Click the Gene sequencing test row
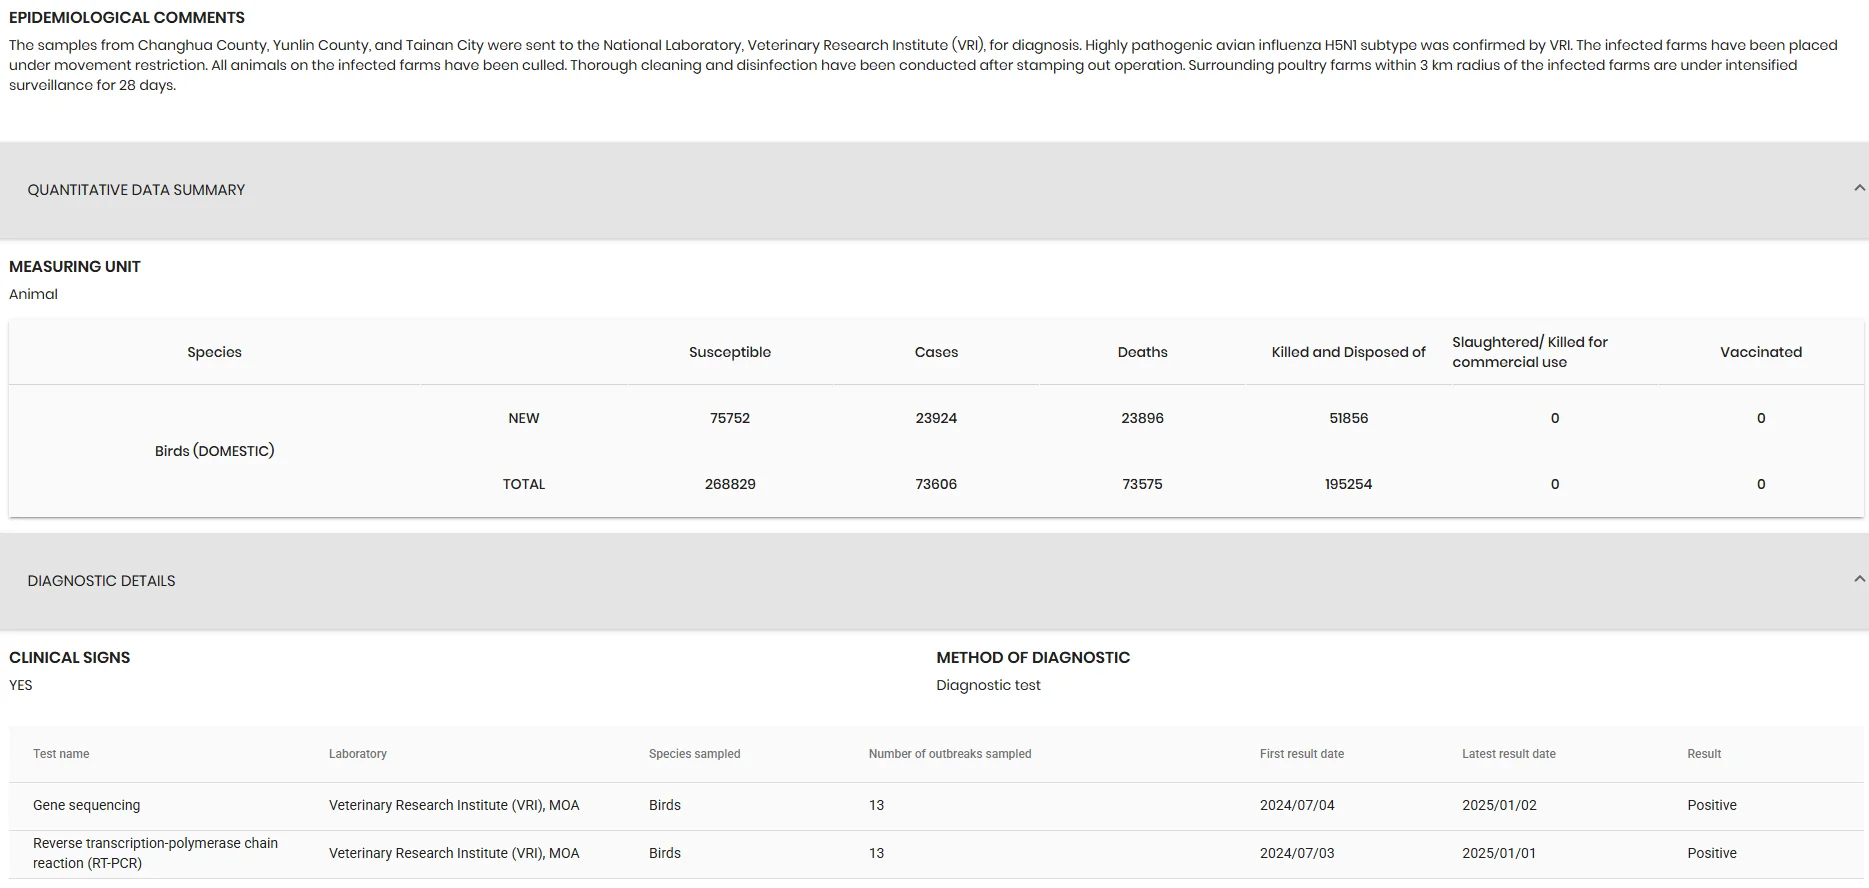1869x888 pixels. (936, 806)
